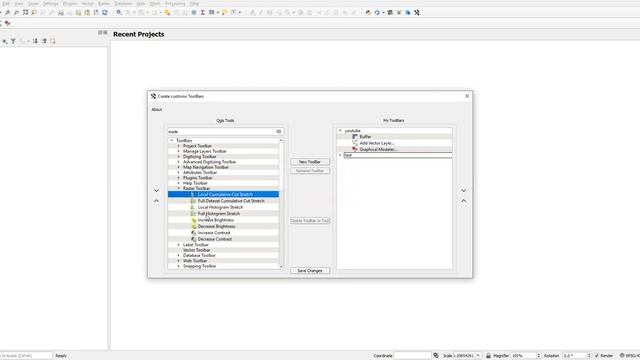
Task: Open the Vector menu
Action: click(87, 4)
